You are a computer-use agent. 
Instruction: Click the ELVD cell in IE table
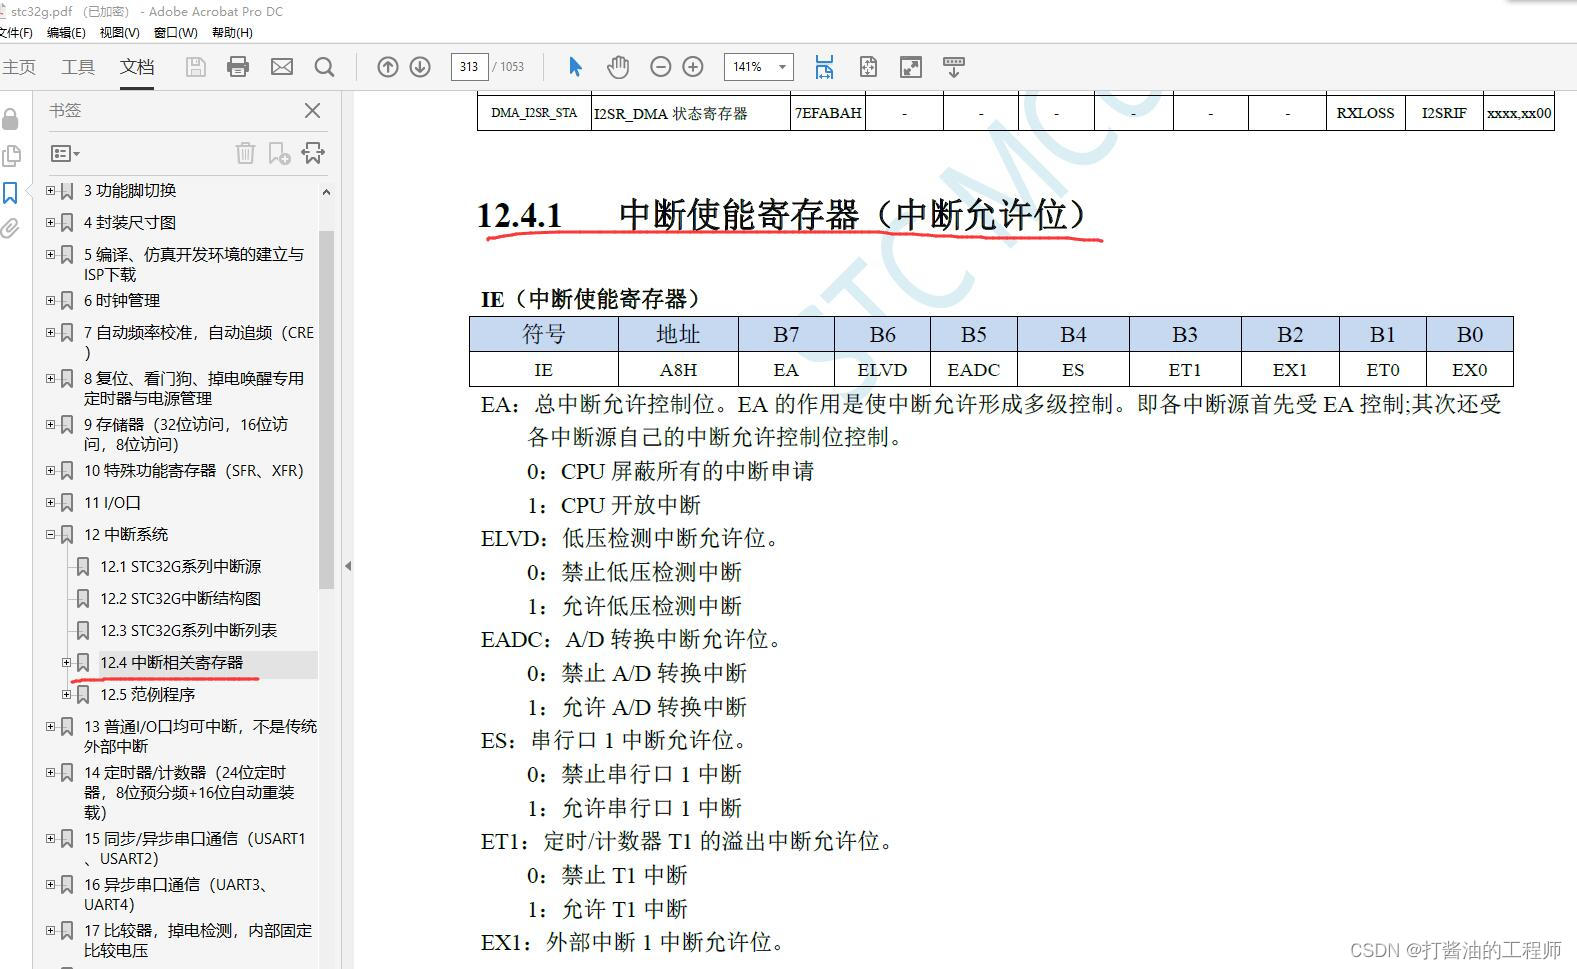tap(882, 369)
